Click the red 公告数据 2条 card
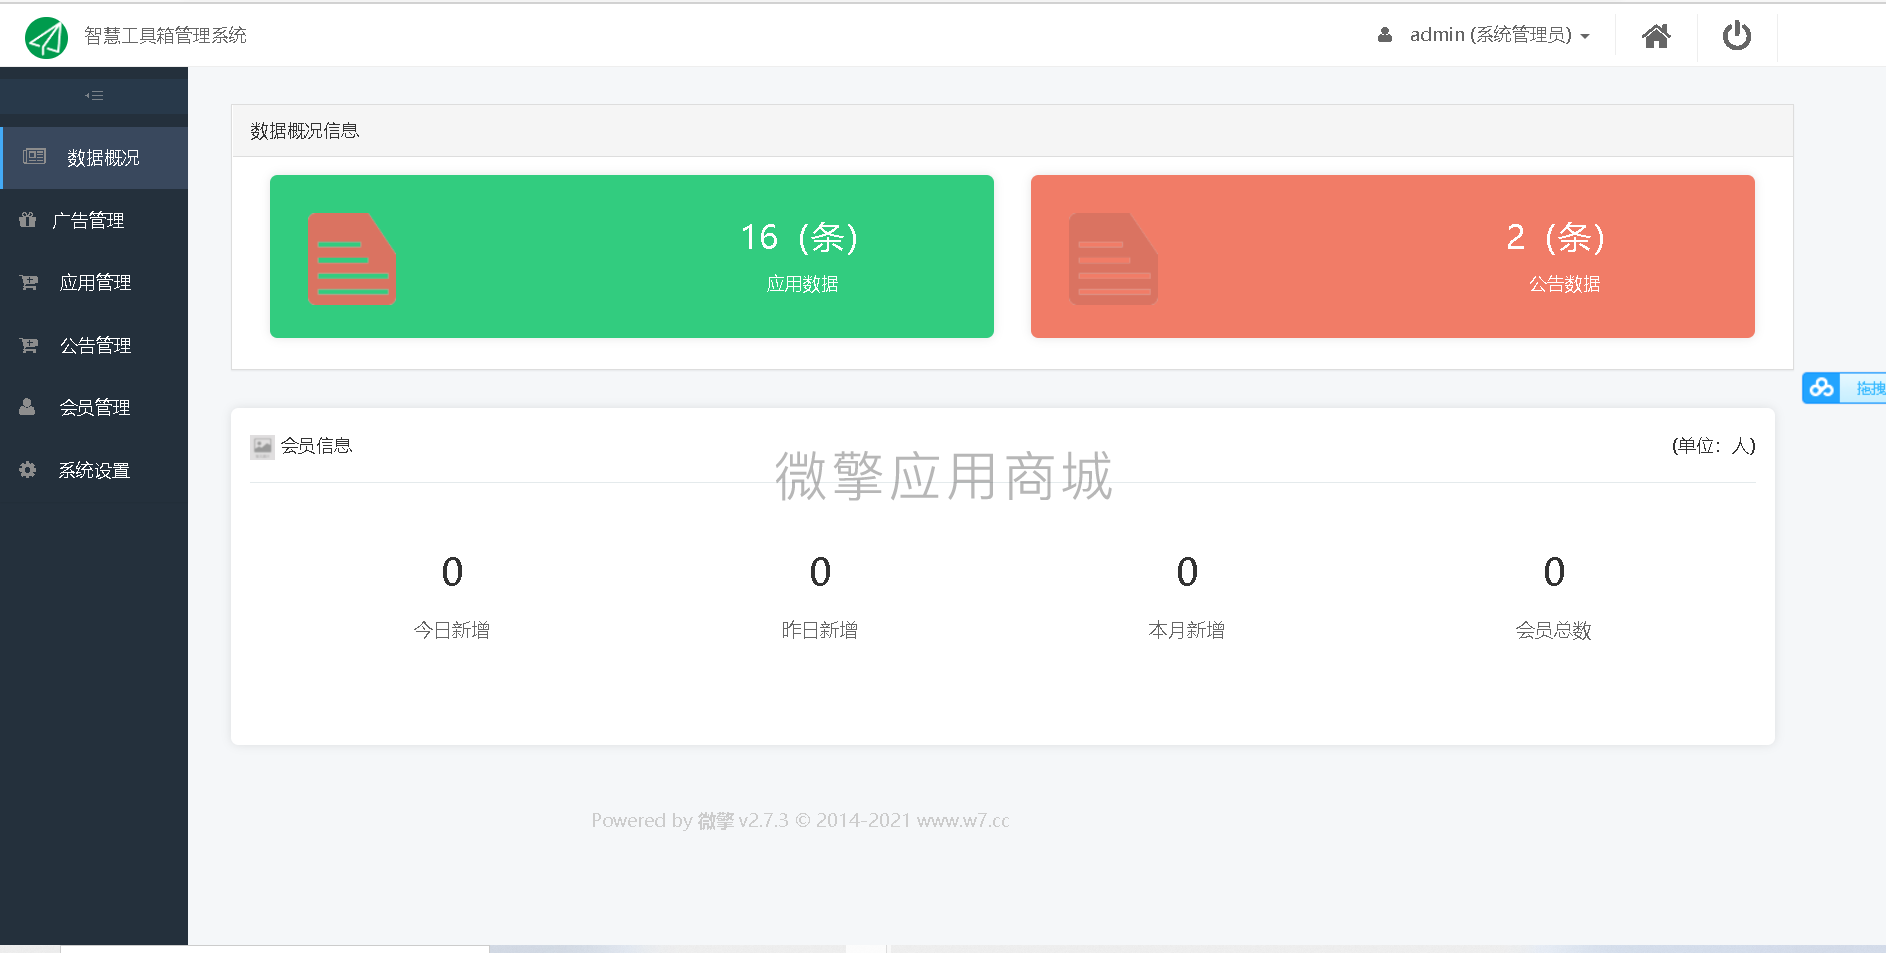 pos(1393,257)
